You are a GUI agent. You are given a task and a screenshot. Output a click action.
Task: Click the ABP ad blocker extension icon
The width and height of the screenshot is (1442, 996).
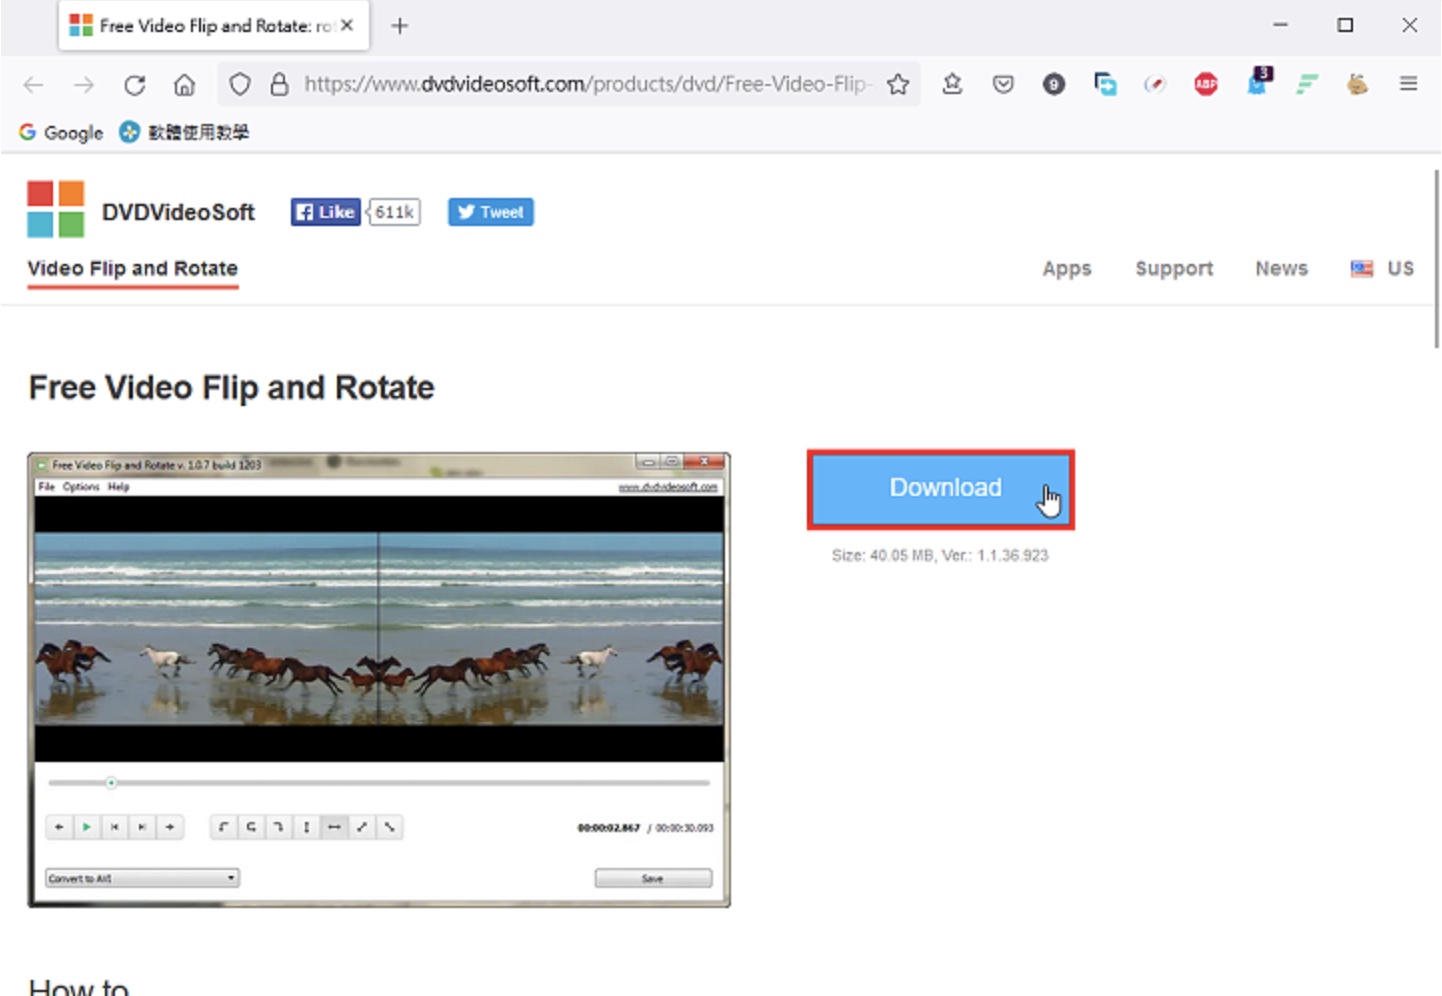pyautogui.click(x=1206, y=84)
